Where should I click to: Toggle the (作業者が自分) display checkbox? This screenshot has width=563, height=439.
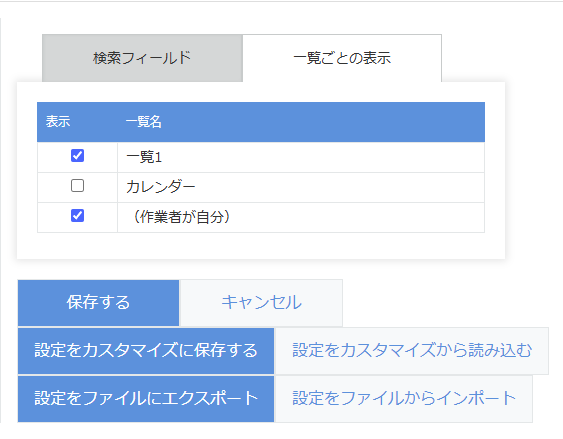coord(78,216)
